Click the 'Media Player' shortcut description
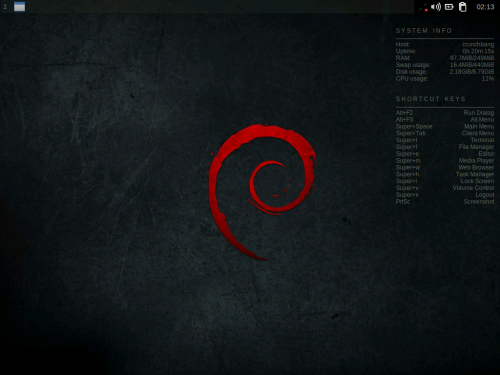500x375 pixels. click(x=476, y=161)
